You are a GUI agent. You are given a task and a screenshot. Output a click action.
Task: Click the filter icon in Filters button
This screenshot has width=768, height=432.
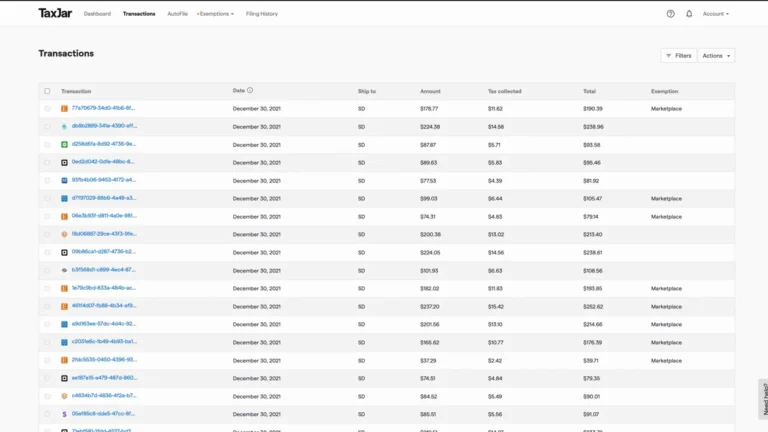pyautogui.click(x=669, y=56)
